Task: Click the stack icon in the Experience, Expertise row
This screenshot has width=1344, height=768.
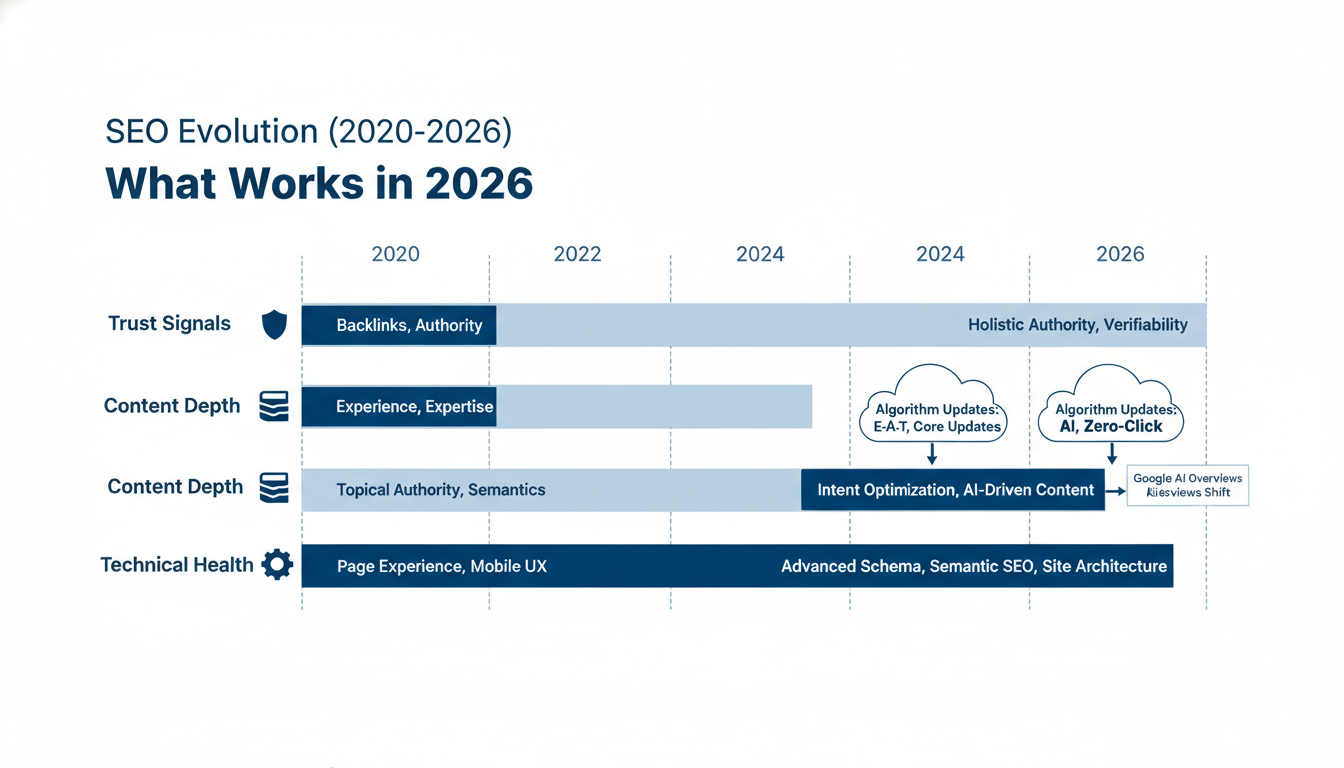Action: pos(274,406)
